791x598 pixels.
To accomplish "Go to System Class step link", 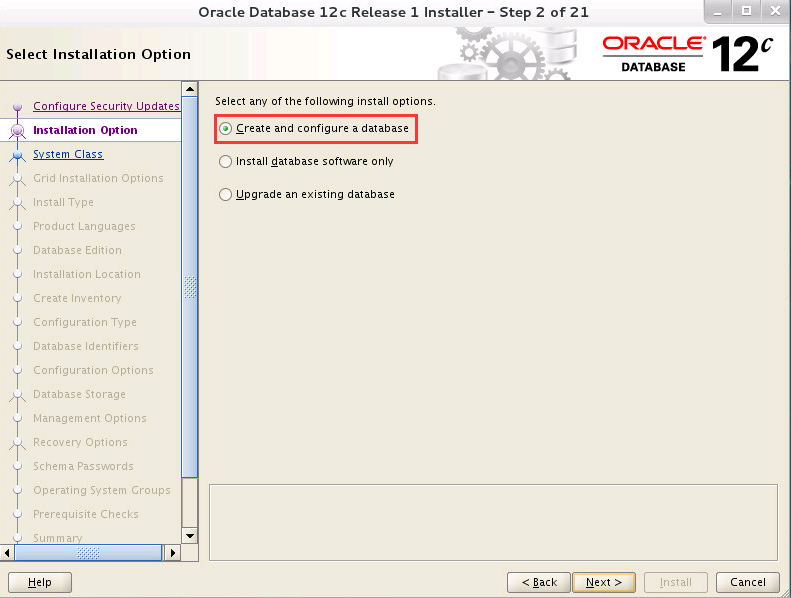I will (68, 154).
